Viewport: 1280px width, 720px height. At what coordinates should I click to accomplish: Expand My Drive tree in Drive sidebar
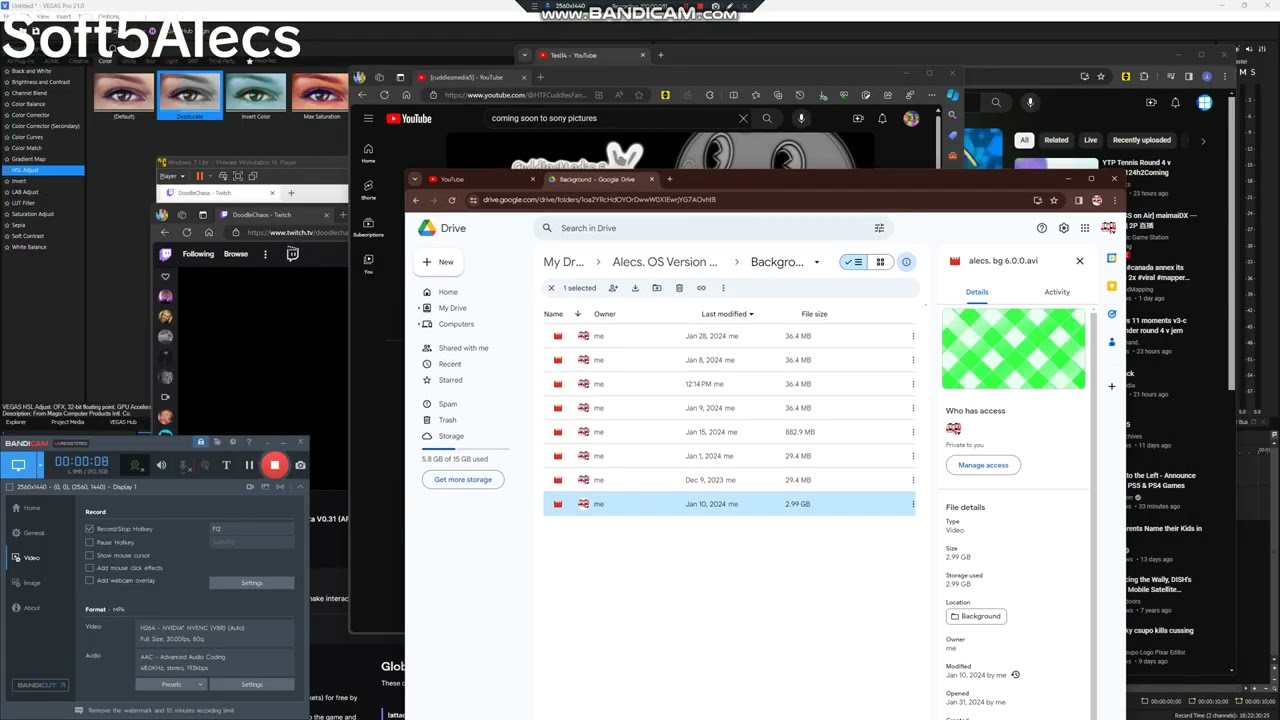tap(418, 308)
